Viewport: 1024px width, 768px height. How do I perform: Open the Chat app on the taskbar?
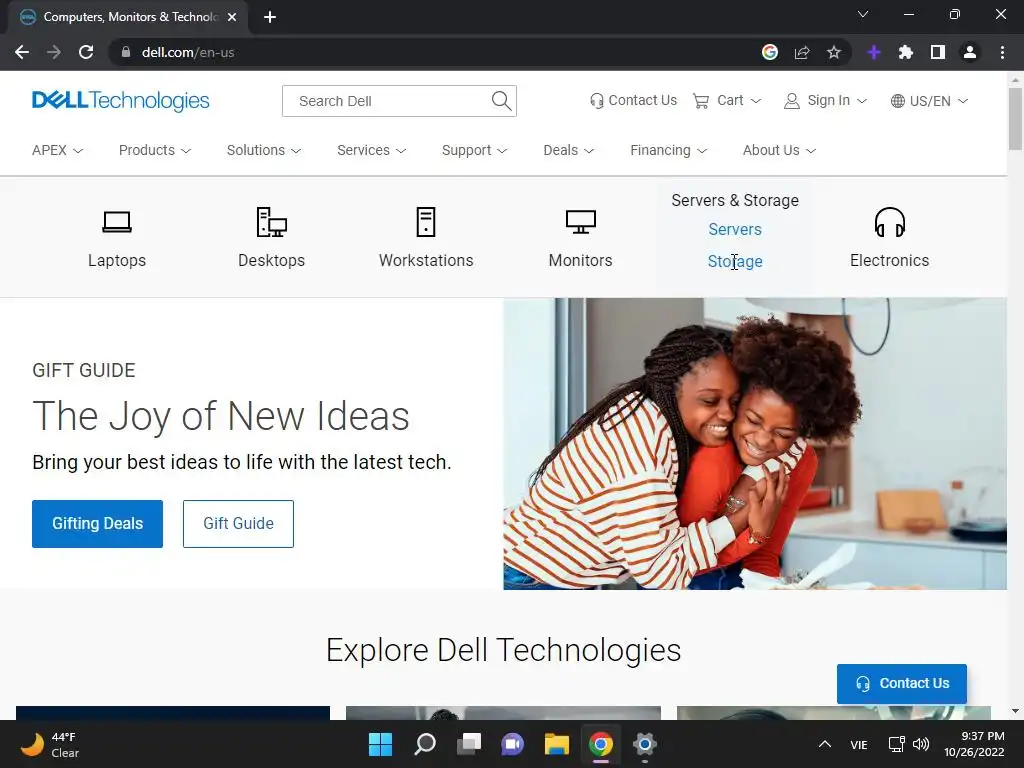pos(513,744)
